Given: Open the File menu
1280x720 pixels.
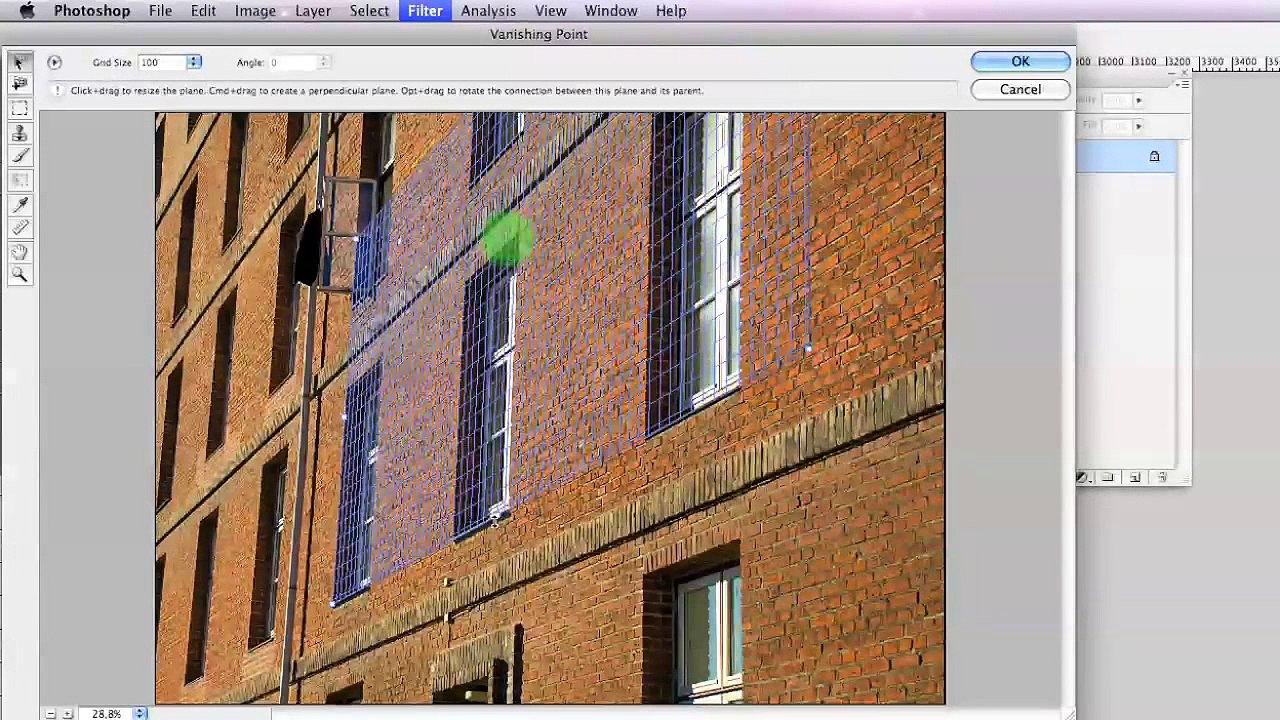Looking at the screenshot, I should (x=160, y=11).
